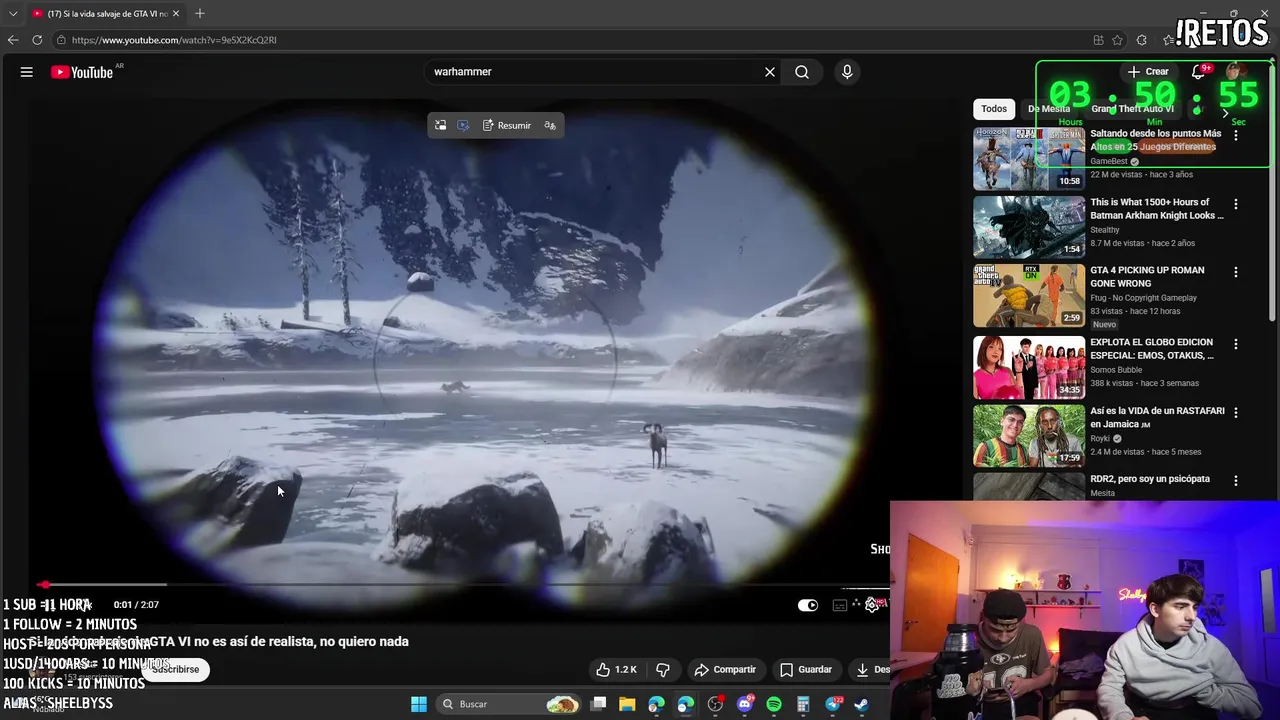Open Discord from the taskbar
The height and width of the screenshot is (720, 1280).
click(745, 704)
